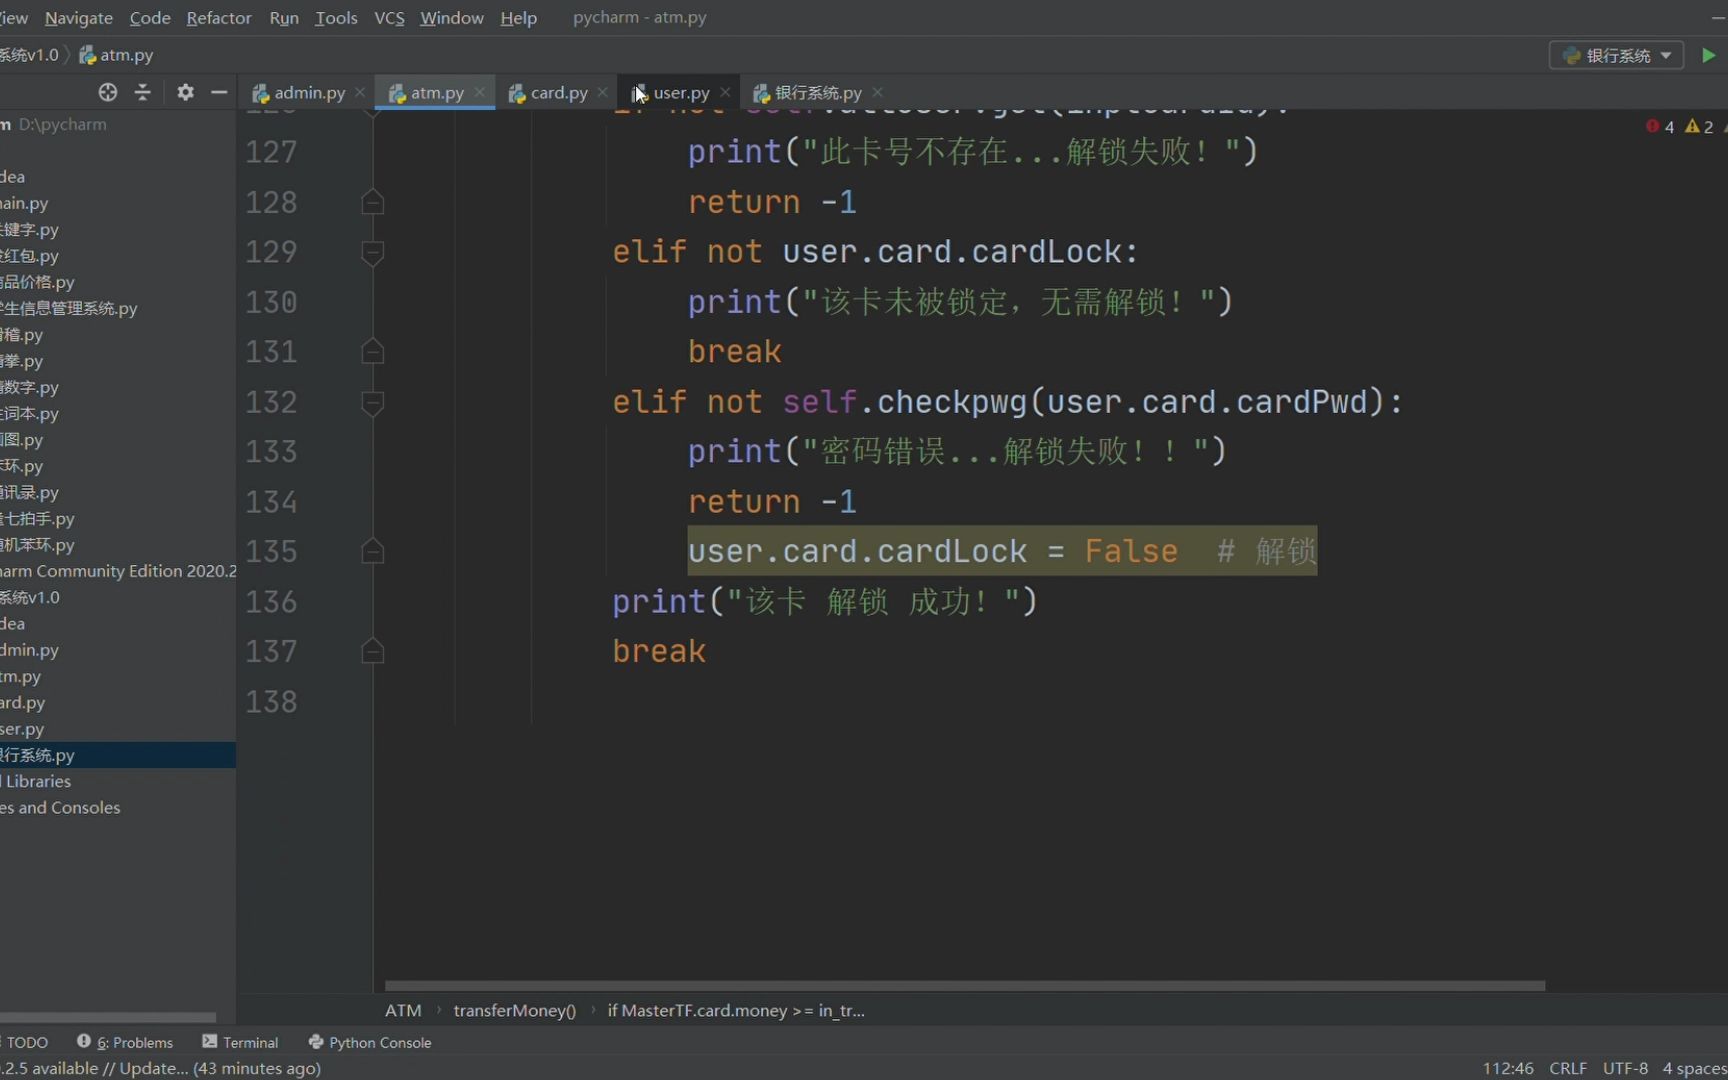This screenshot has height=1080, width=1728.
Task: Click line number 135 in the gutter
Action: tap(271, 551)
